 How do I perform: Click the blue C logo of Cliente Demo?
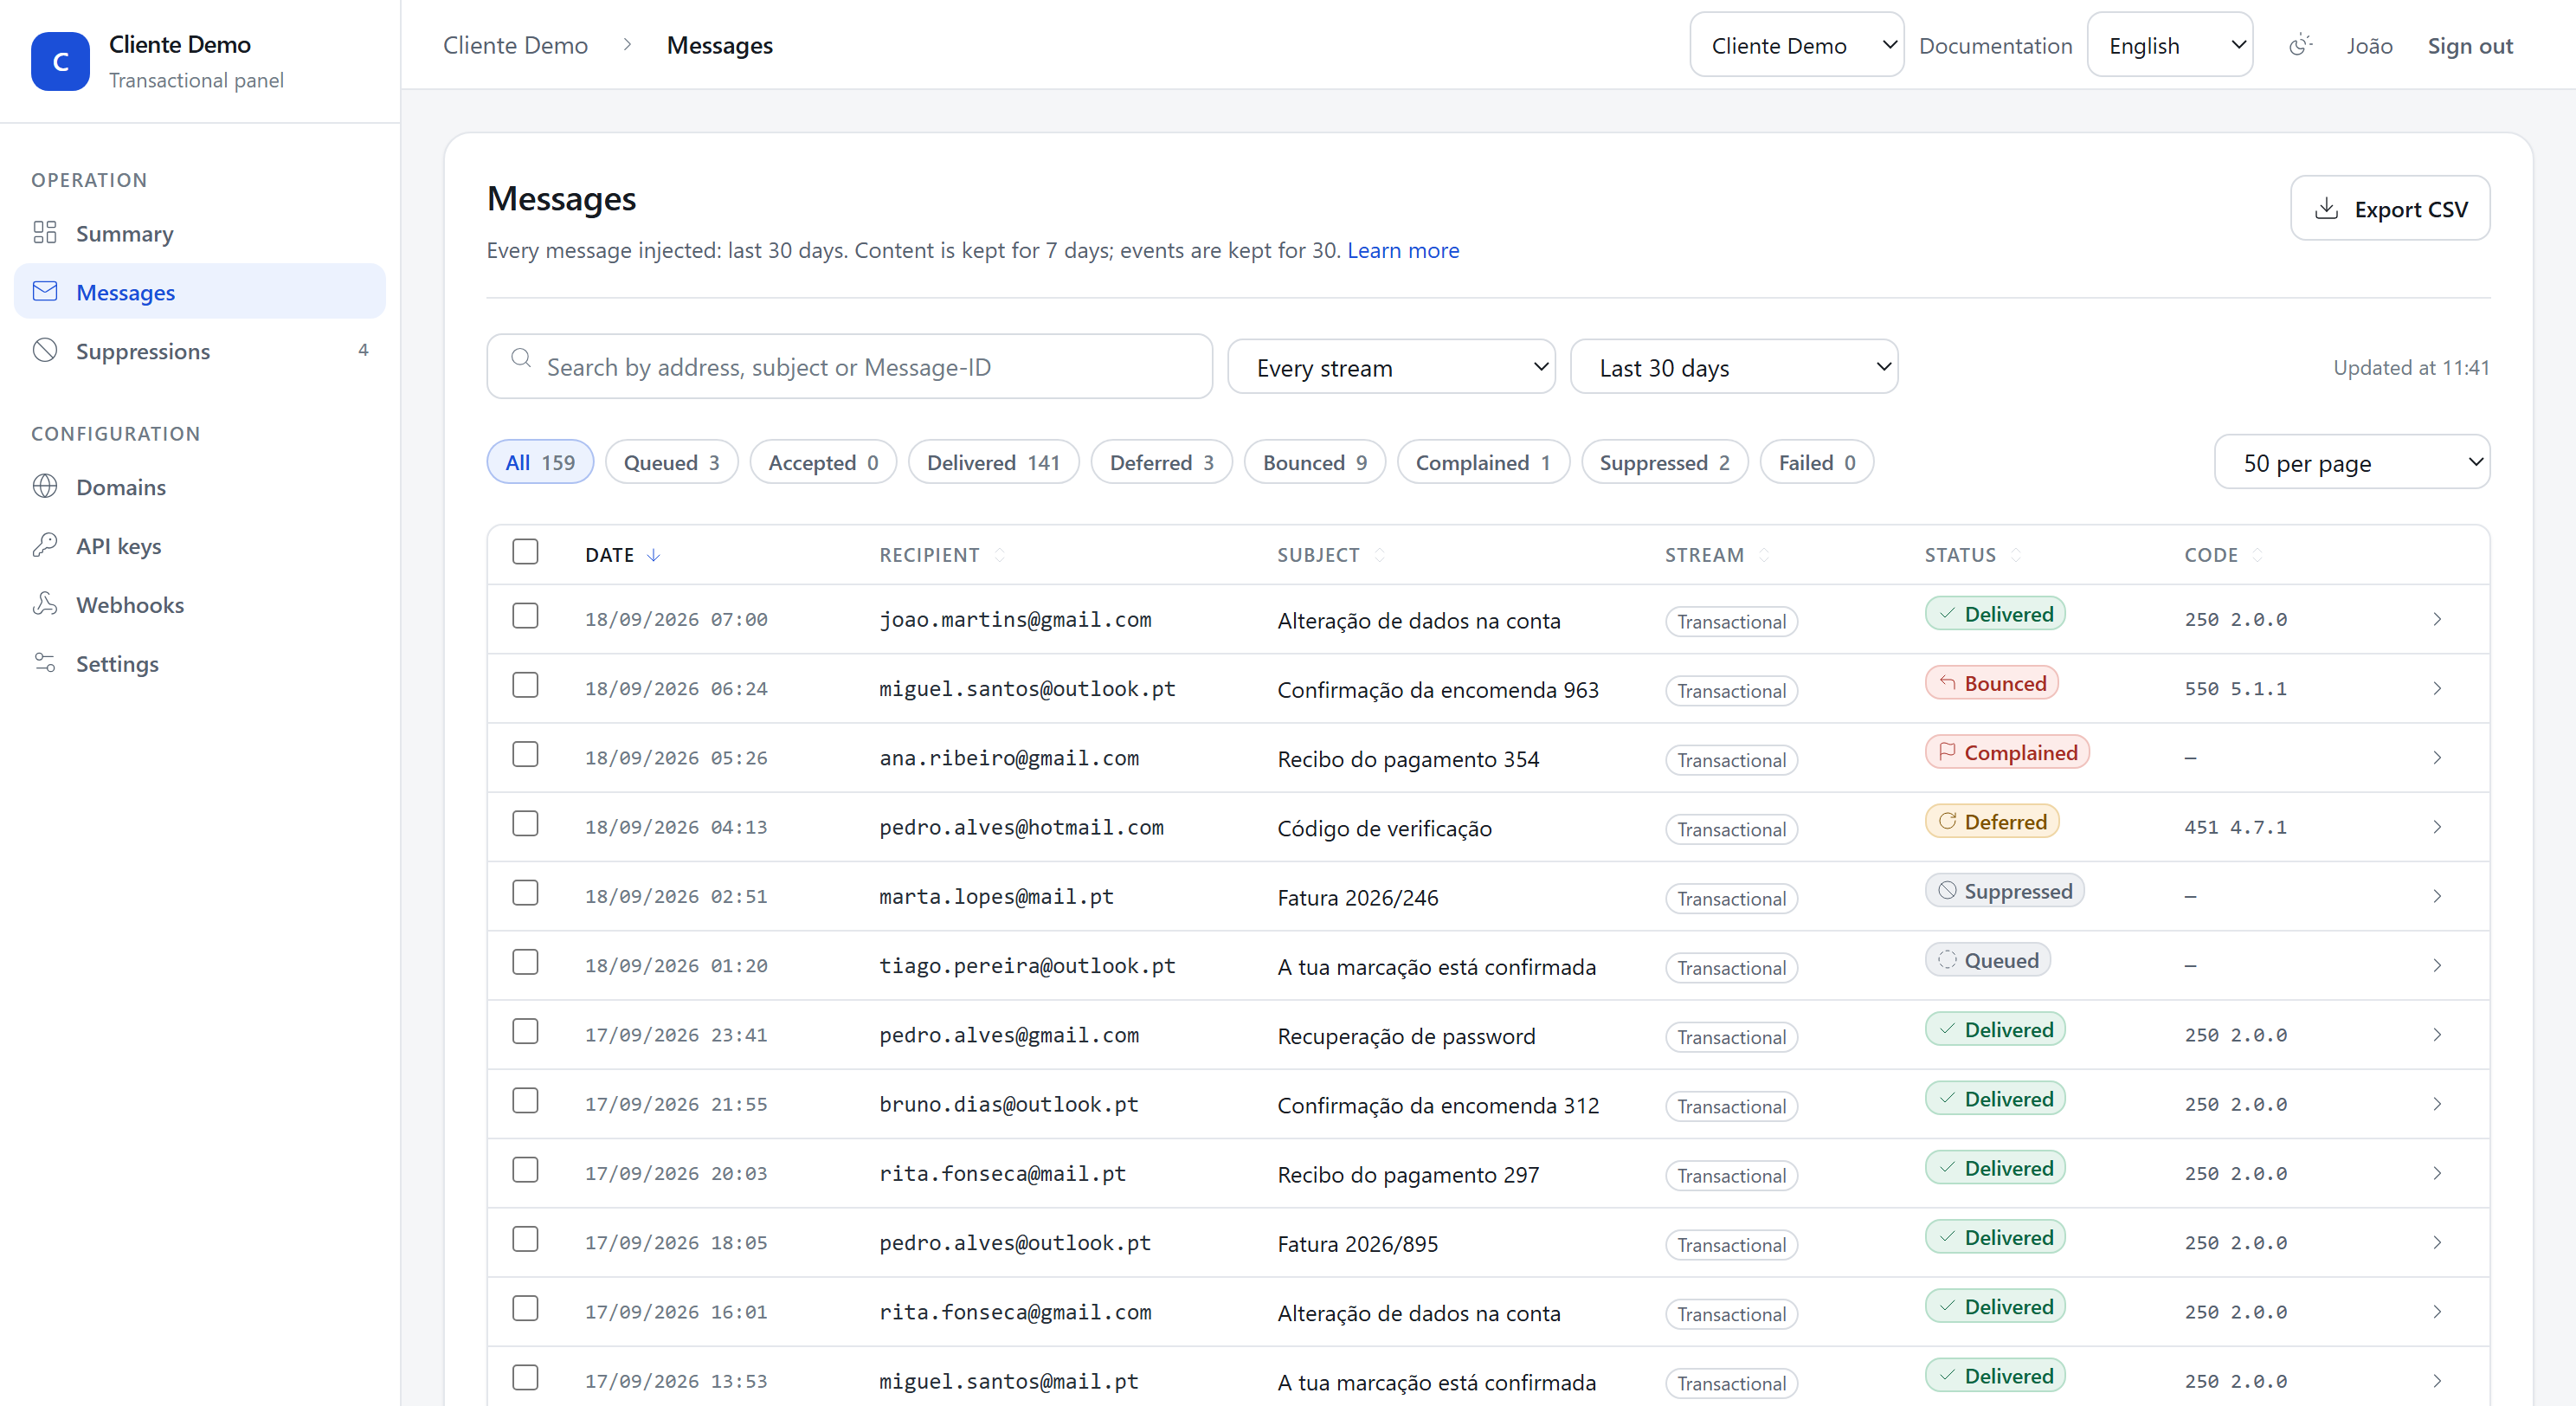tap(60, 61)
